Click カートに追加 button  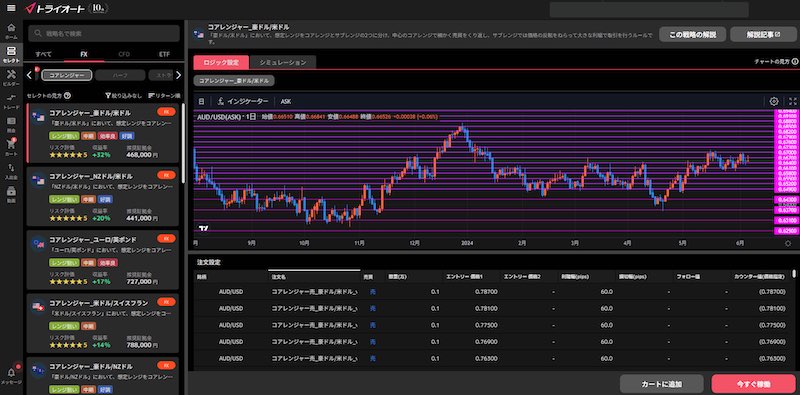click(x=661, y=384)
